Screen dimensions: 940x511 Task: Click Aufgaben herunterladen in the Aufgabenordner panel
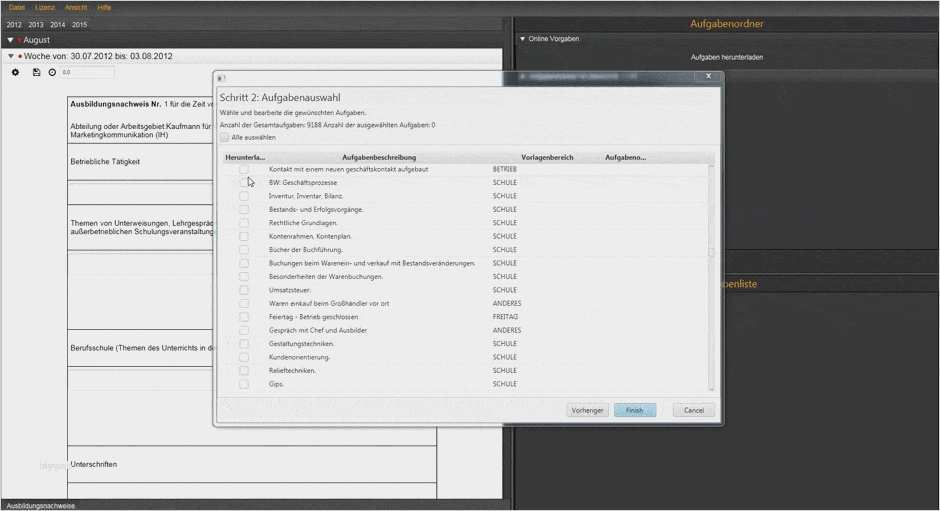727,57
